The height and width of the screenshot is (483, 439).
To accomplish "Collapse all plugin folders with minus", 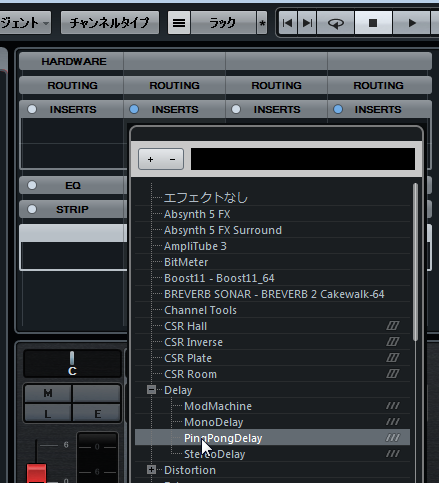I will (x=172, y=159).
